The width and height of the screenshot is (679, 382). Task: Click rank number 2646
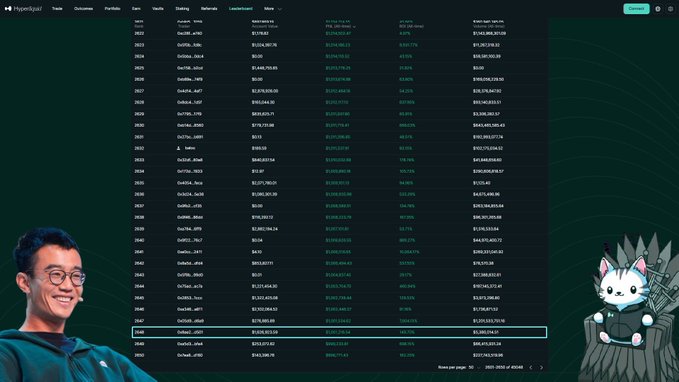click(x=139, y=309)
